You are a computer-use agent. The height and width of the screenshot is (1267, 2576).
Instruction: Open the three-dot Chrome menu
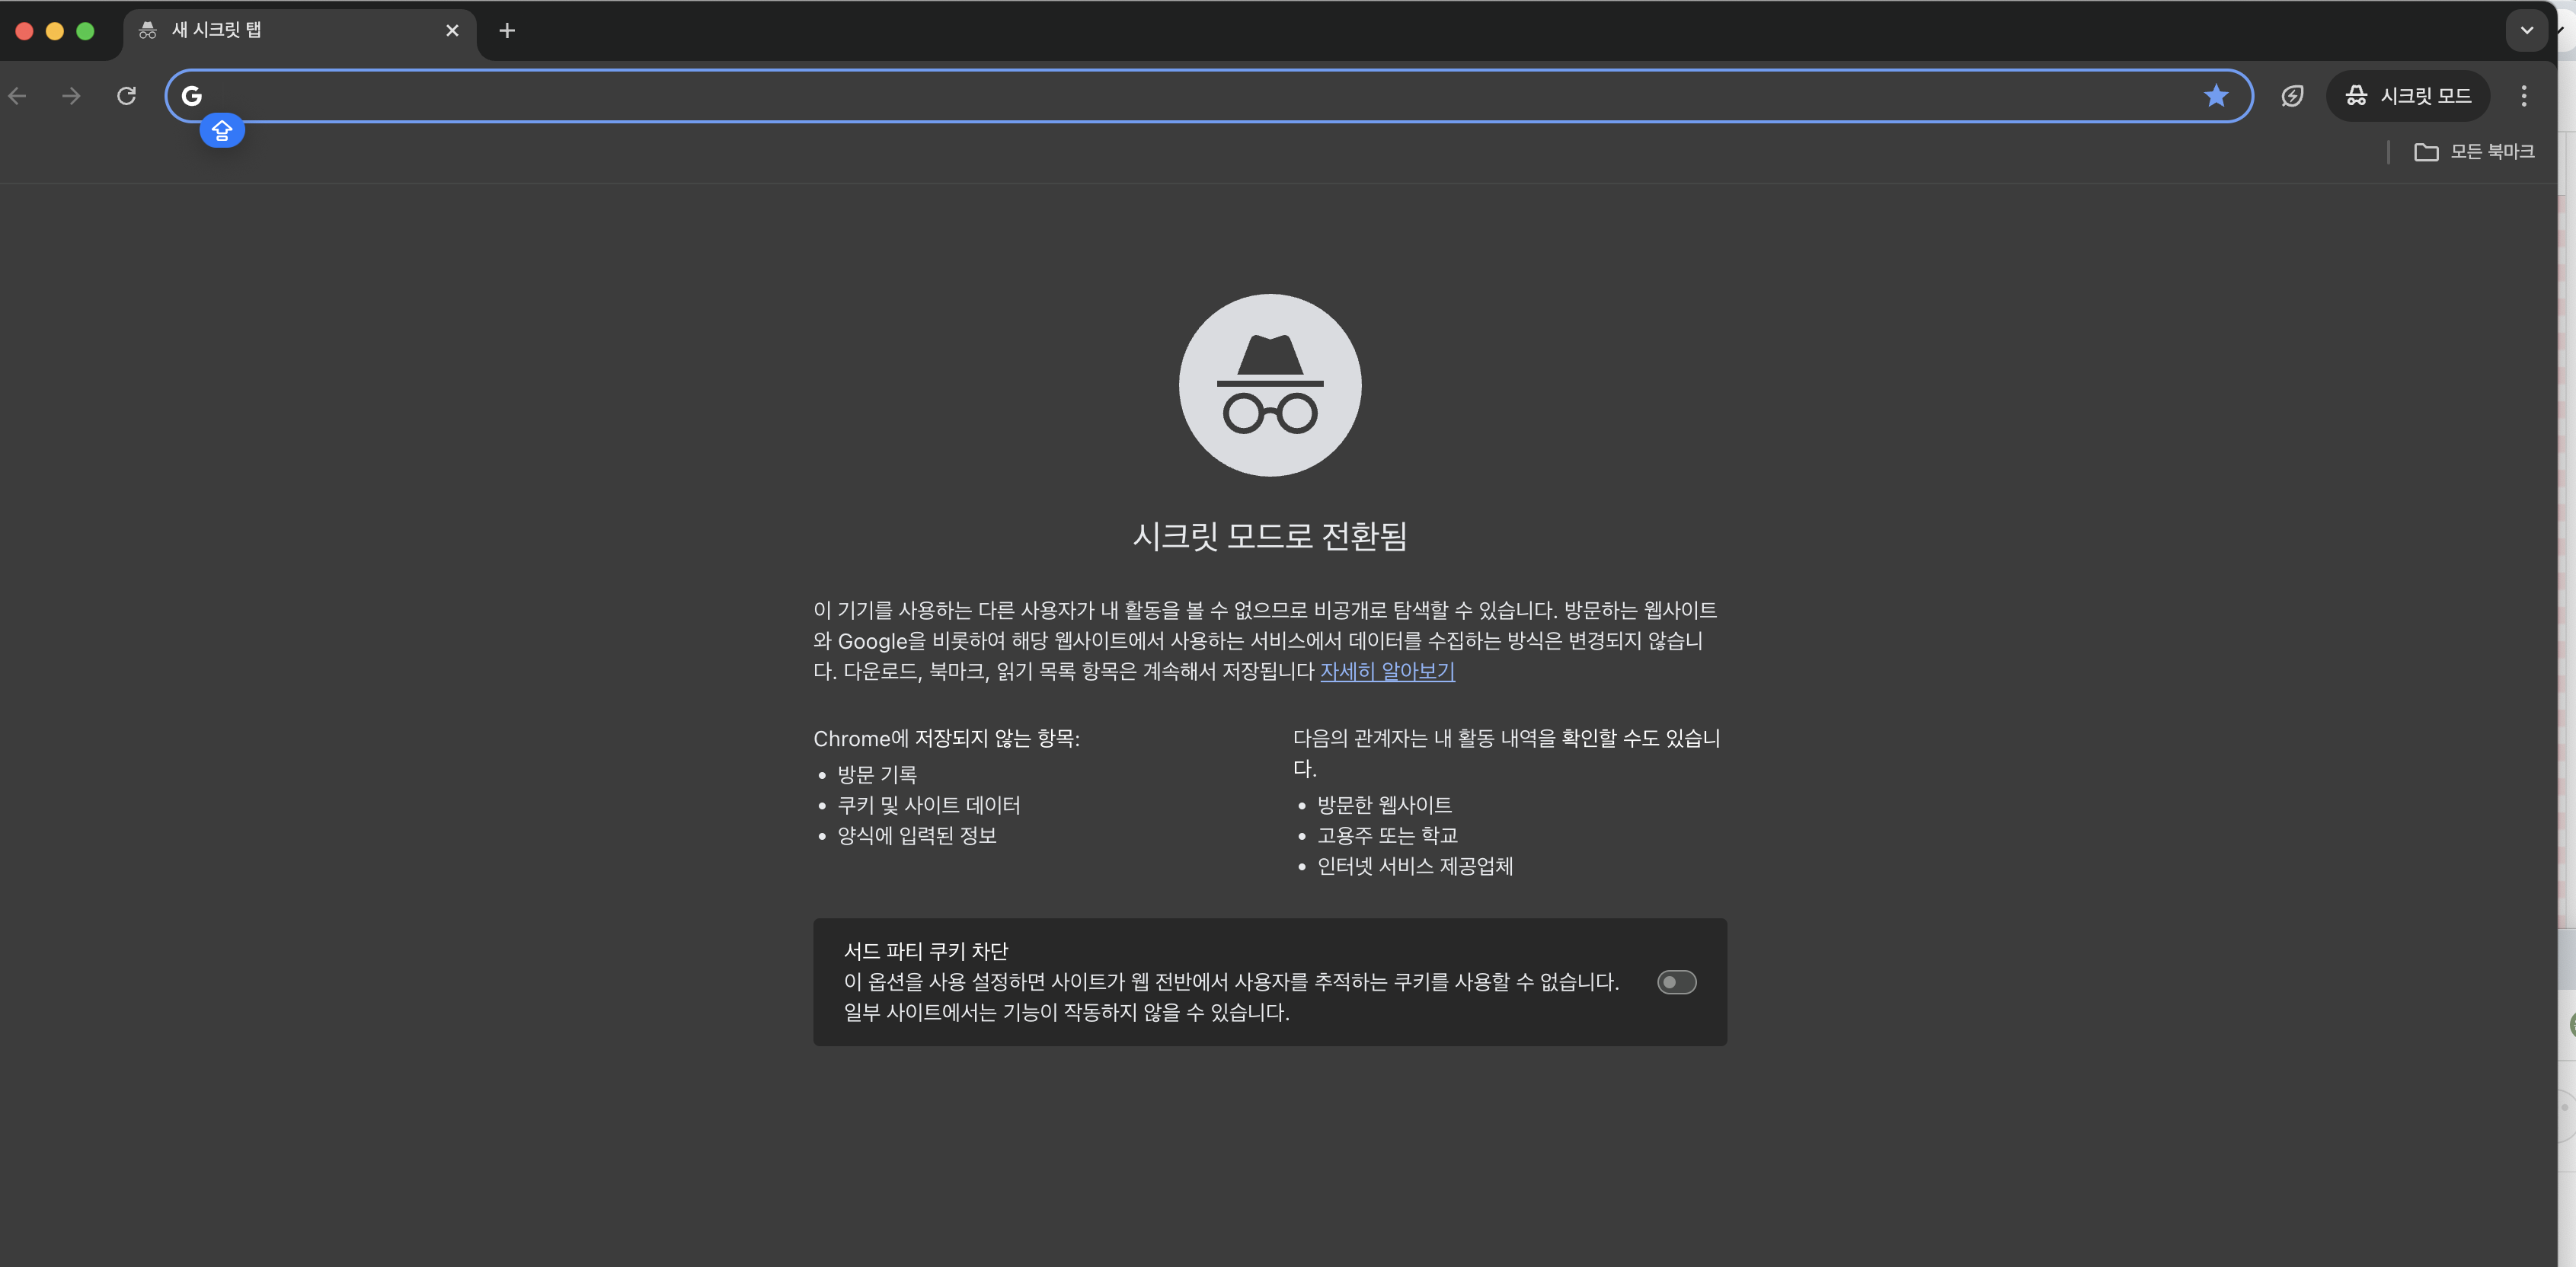2523,96
